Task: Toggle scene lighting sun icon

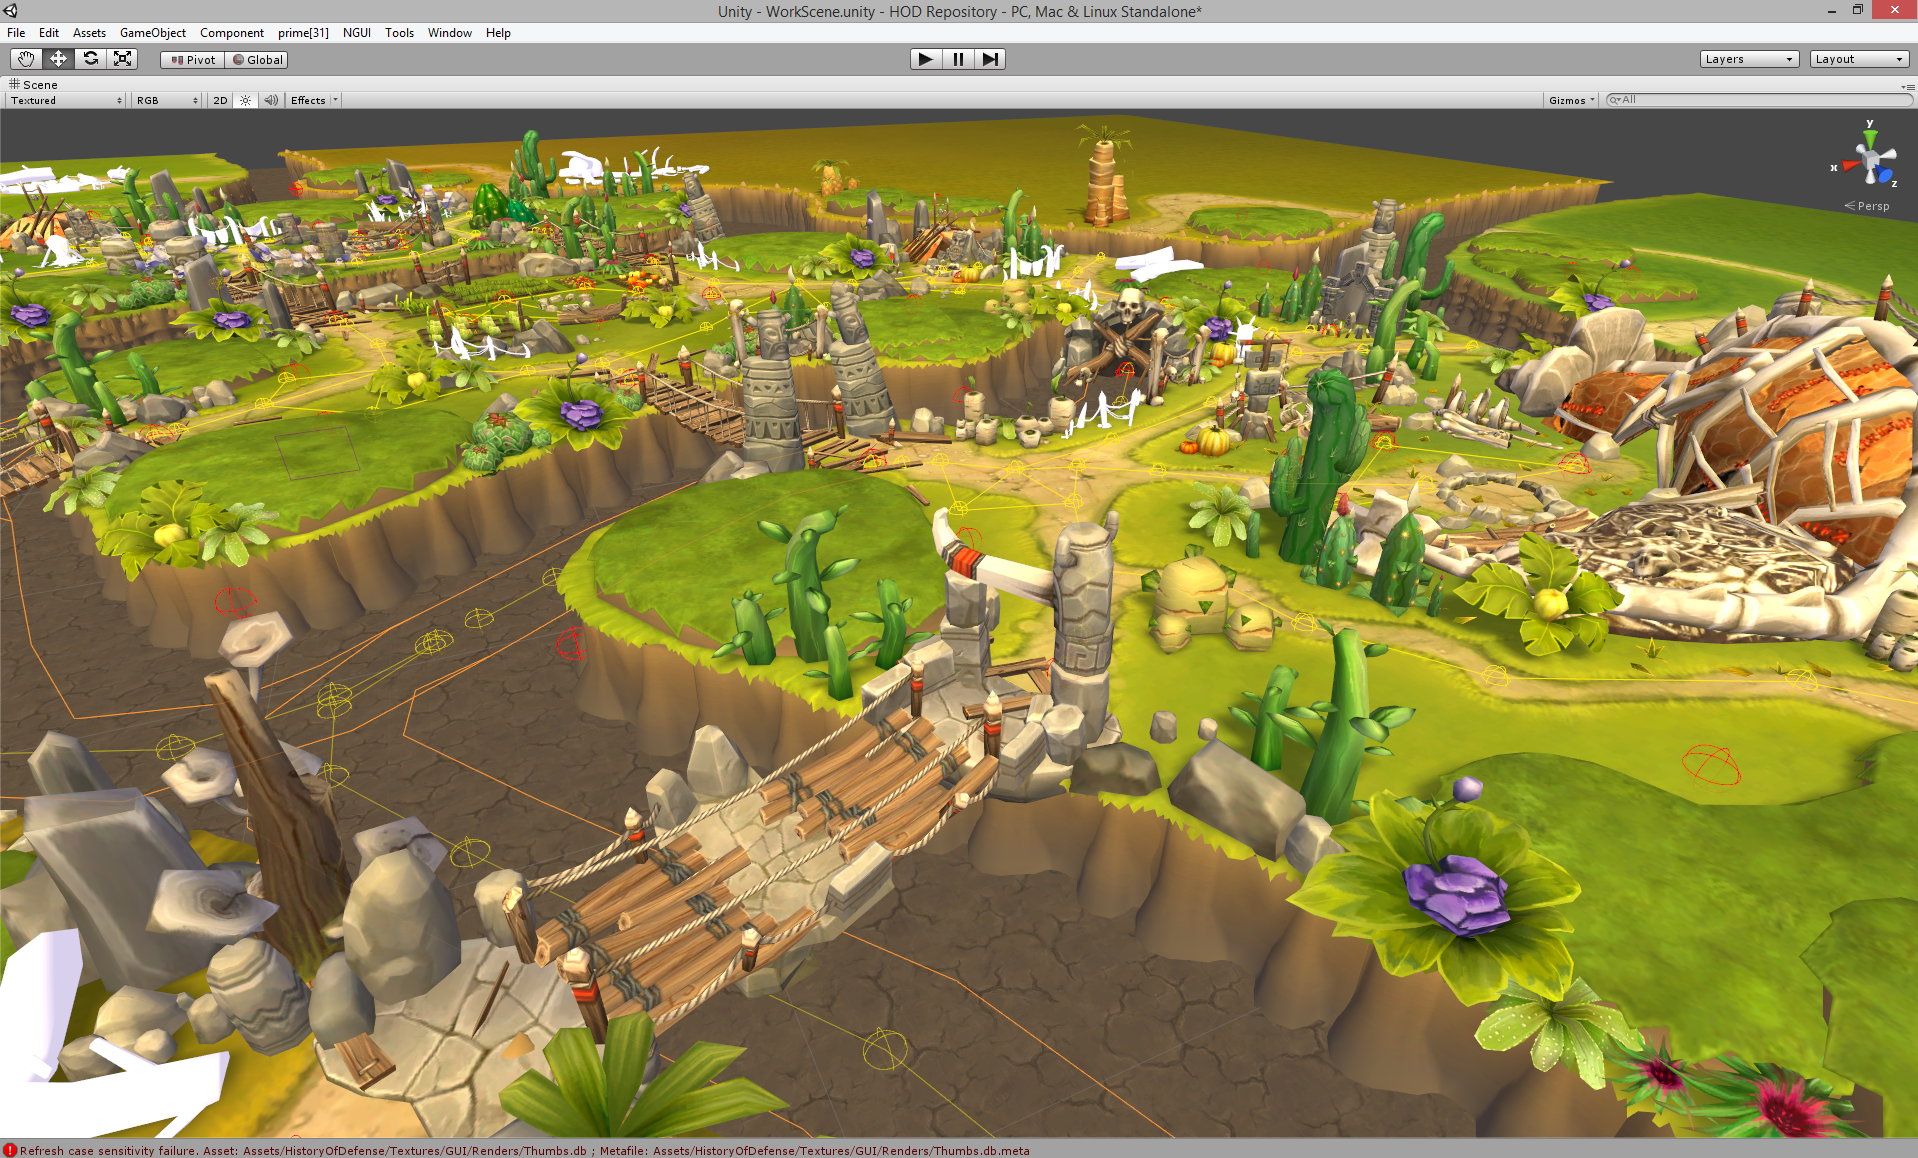Action: click(x=245, y=100)
